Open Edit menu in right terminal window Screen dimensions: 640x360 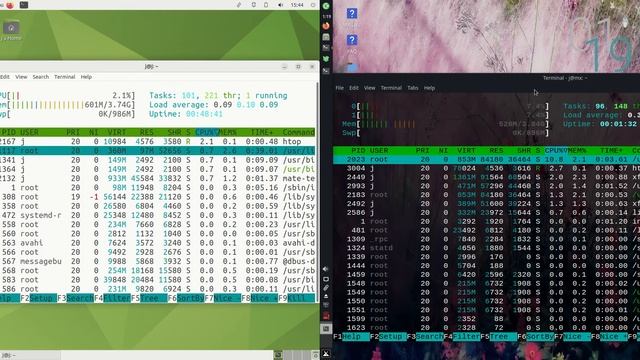(x=354, y=88)
